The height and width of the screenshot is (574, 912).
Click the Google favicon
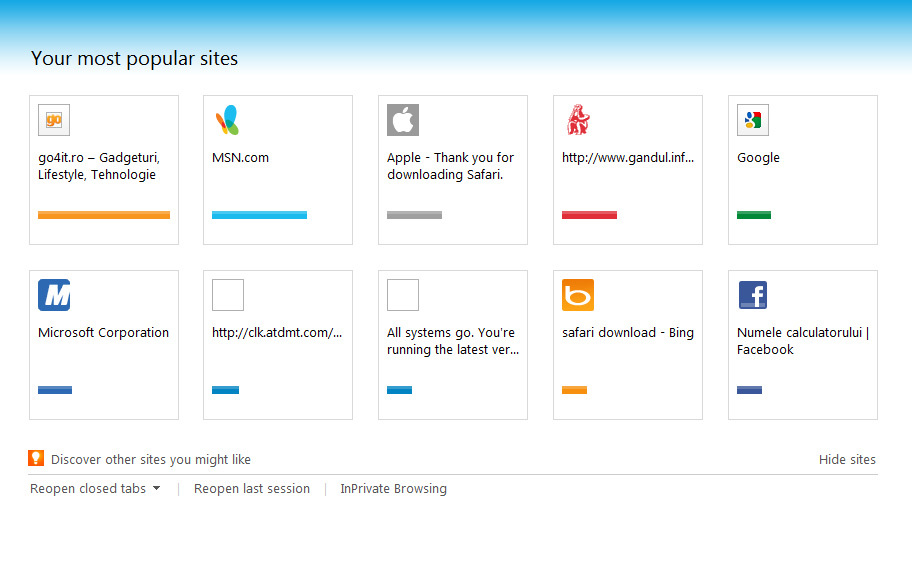tap(753, 120)
